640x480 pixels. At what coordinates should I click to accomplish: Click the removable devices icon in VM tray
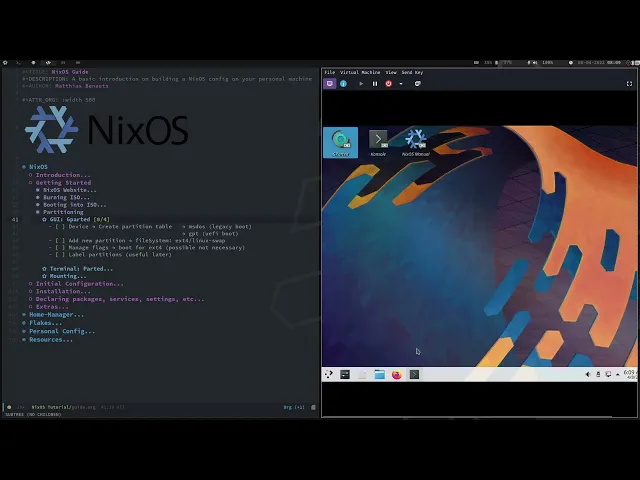[x=598, y=374]
